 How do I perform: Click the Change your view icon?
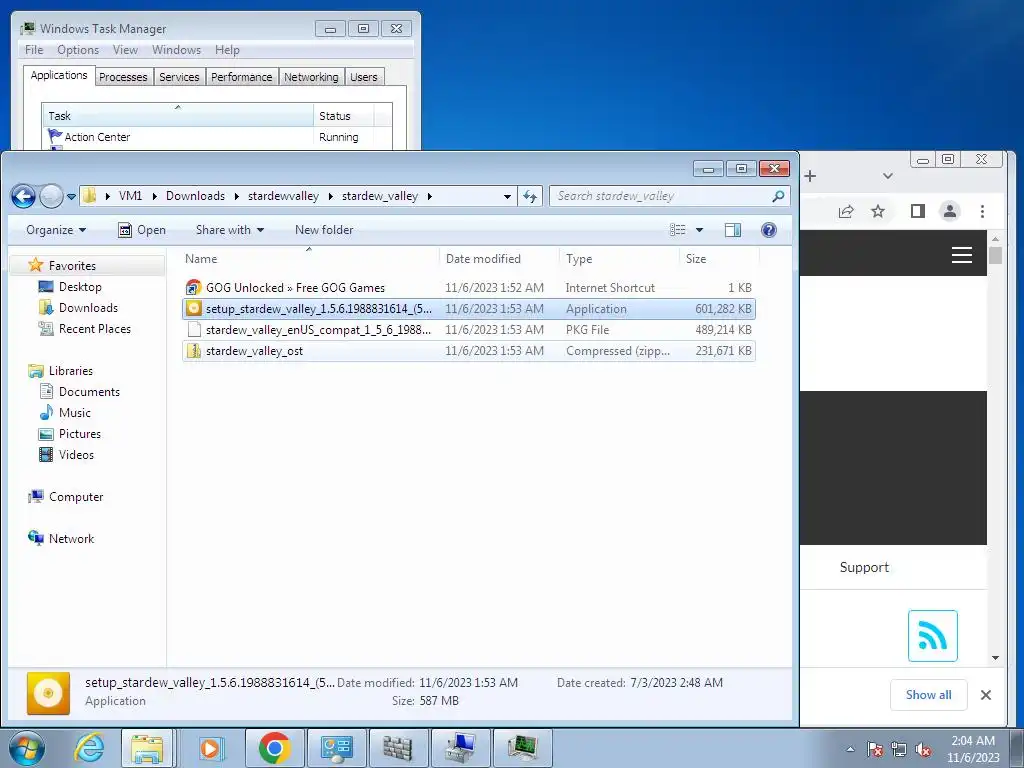[678, 230]
